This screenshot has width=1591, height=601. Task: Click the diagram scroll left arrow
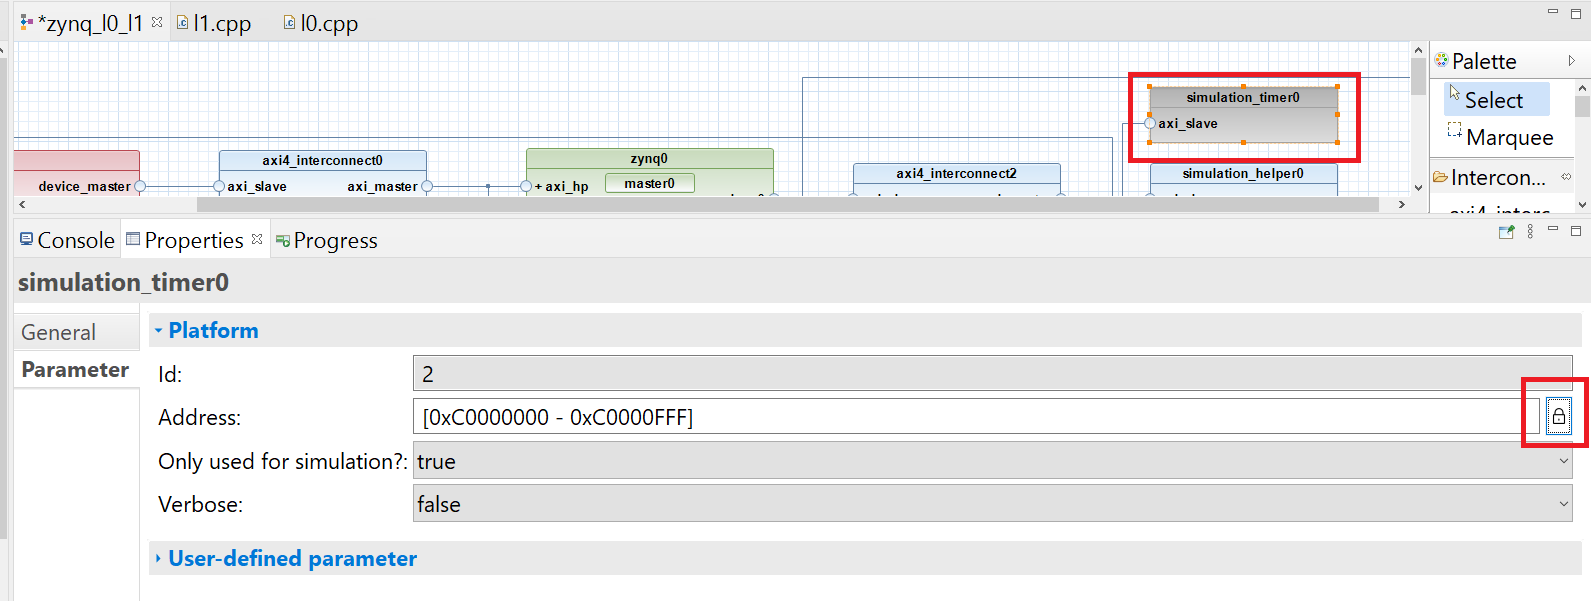(22, 204)
